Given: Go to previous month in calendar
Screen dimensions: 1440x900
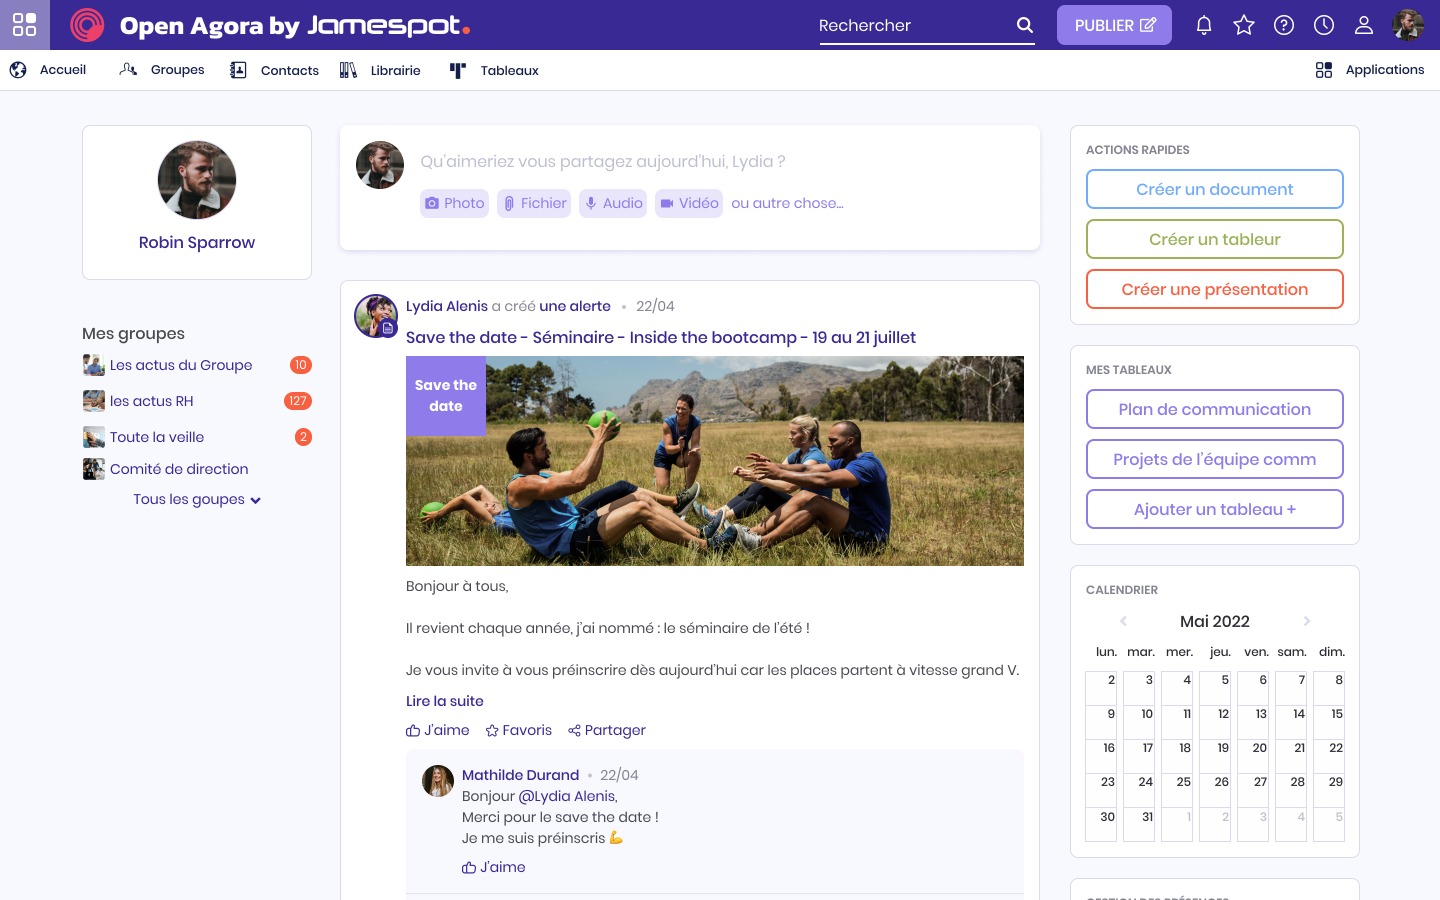Looking at the screenshot, I should 1123,621.
